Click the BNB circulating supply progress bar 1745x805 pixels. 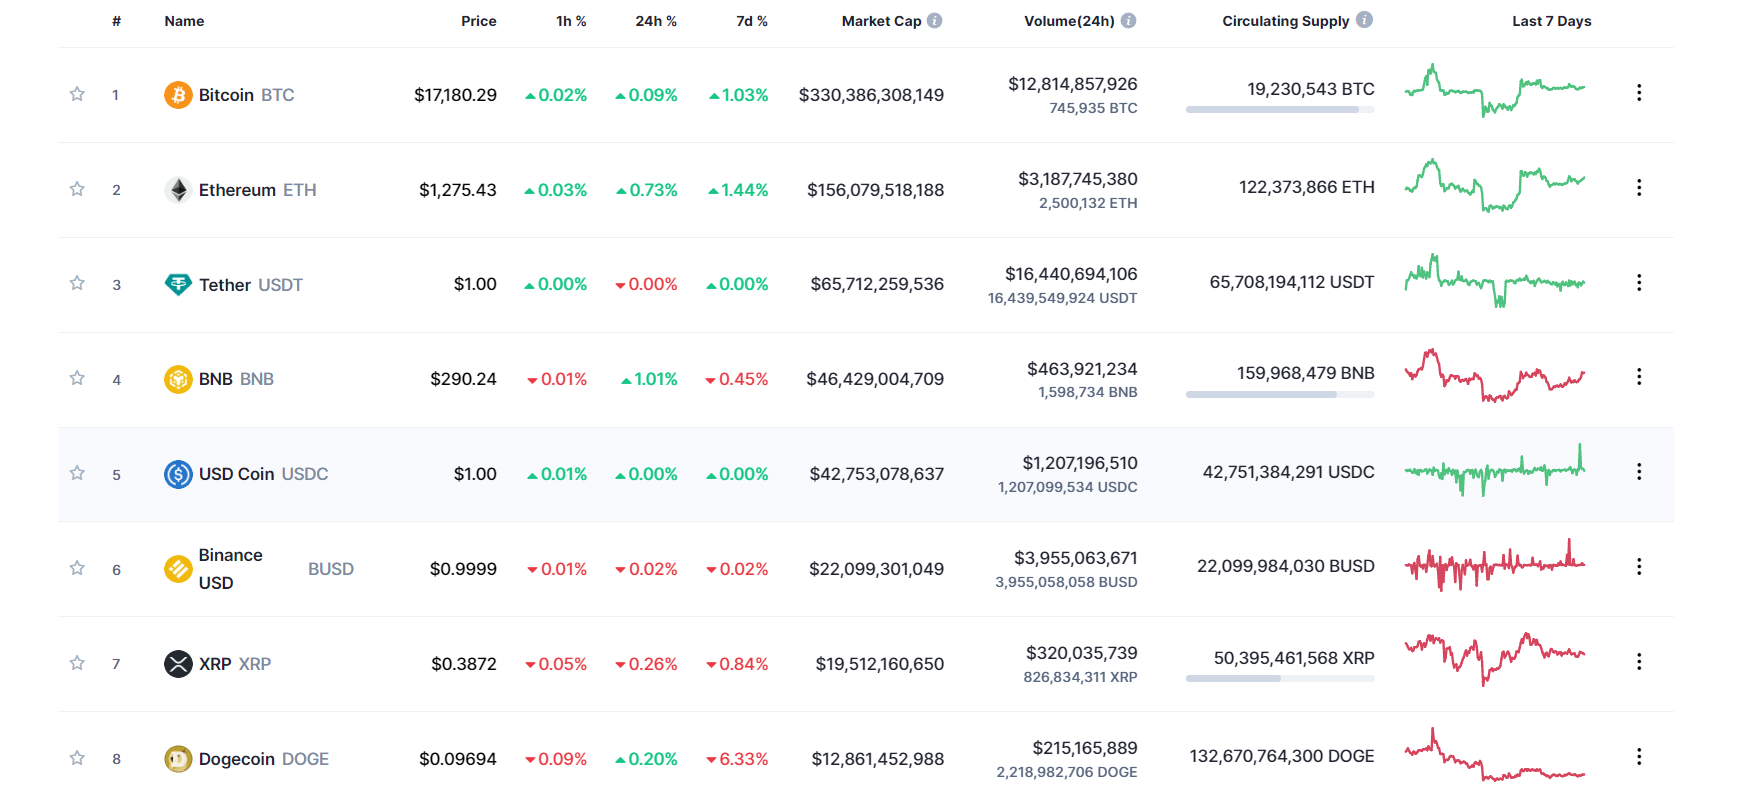[x=1280, y=395]
